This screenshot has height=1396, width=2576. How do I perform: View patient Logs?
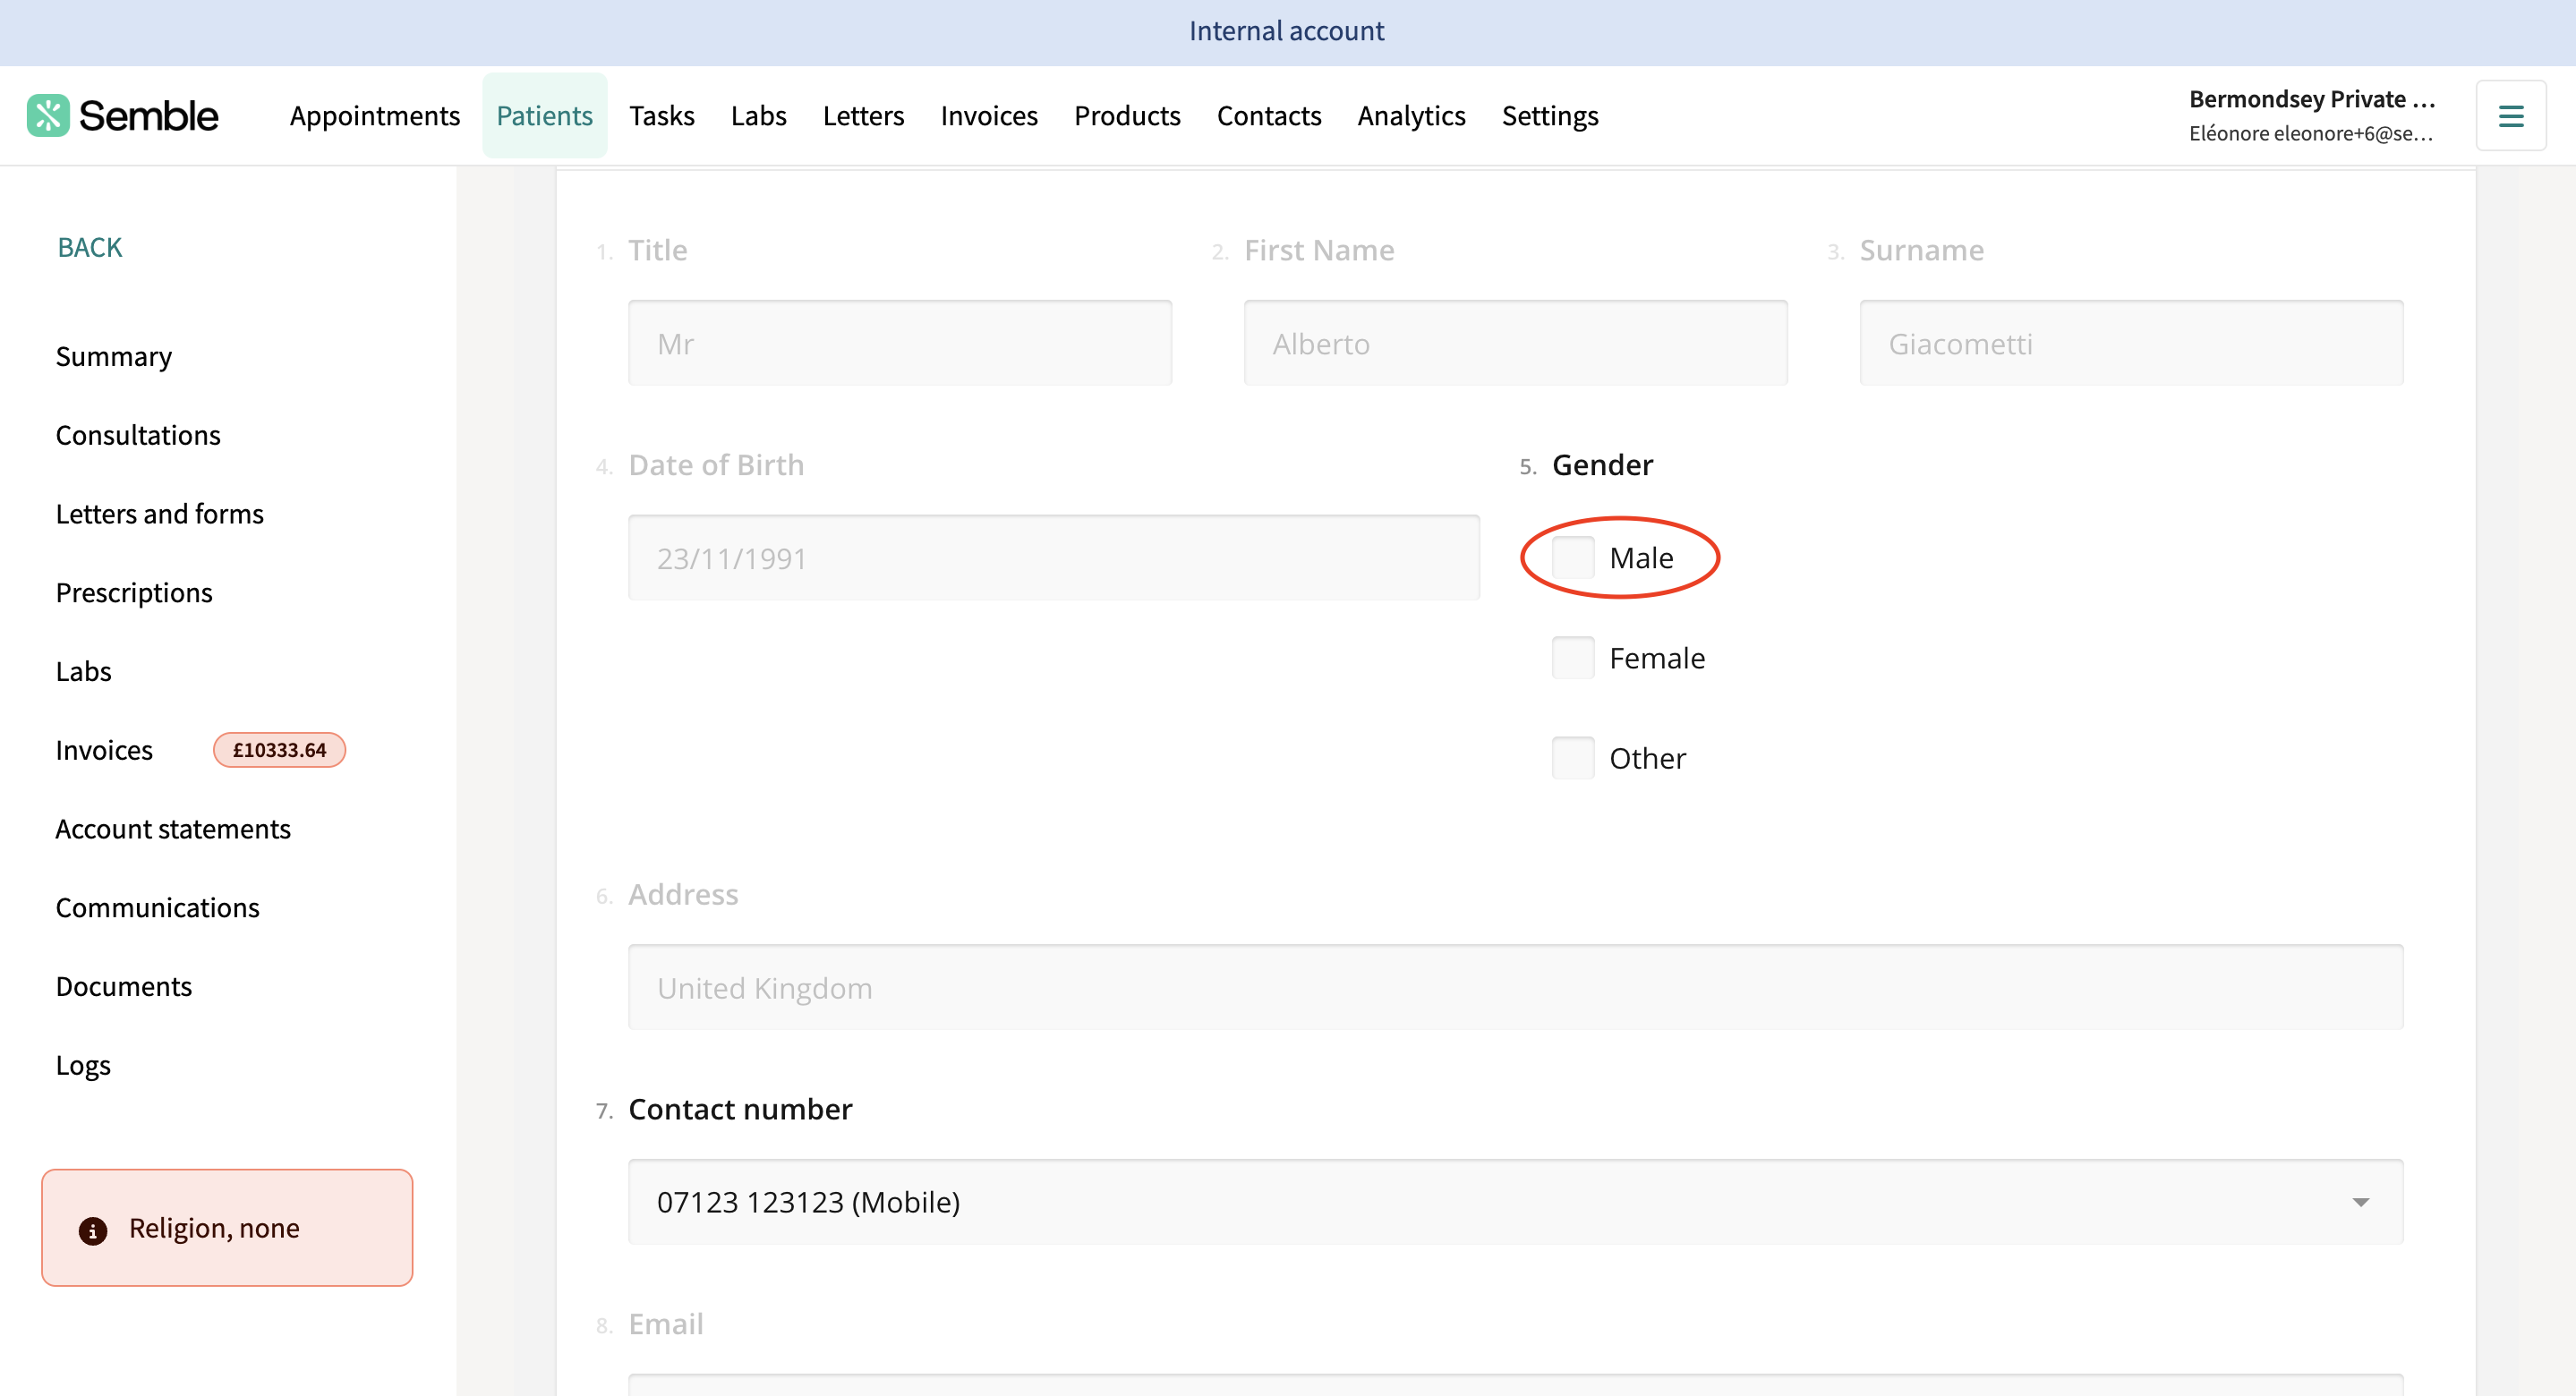(83, 1065)
